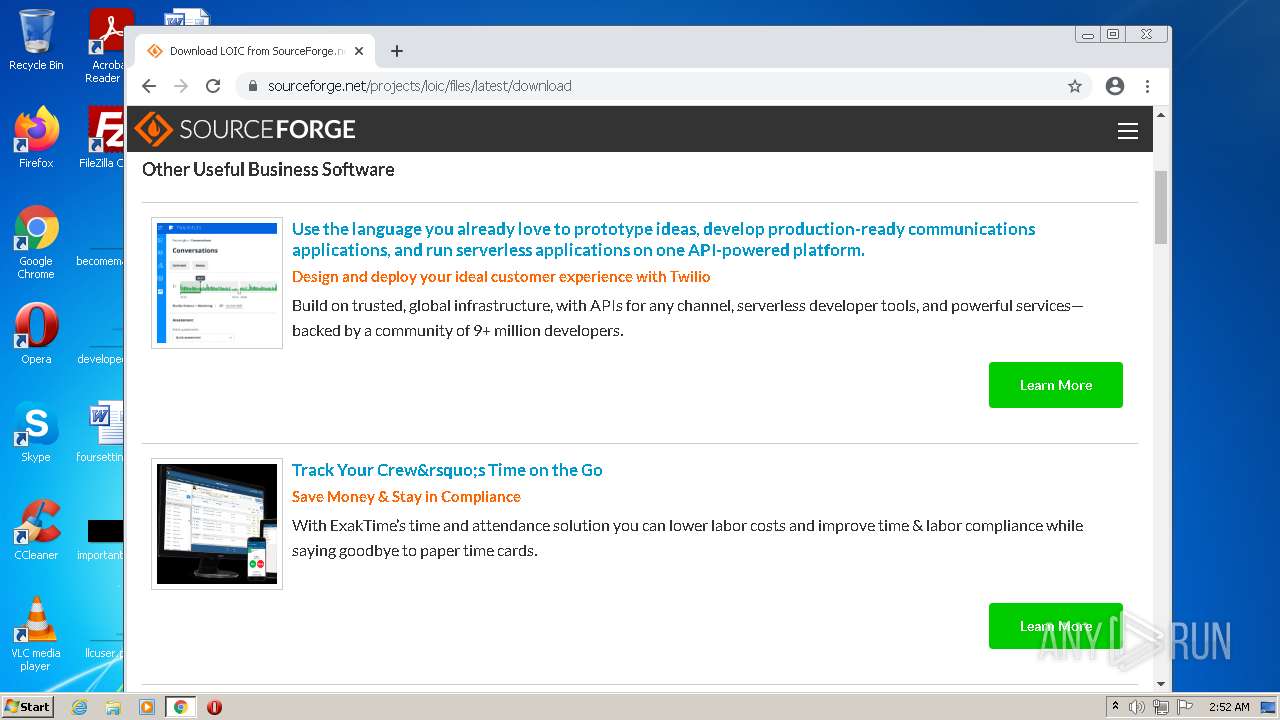
Task: Launch Acrobat Reader desktop shortcut
Action: point(107,45)
